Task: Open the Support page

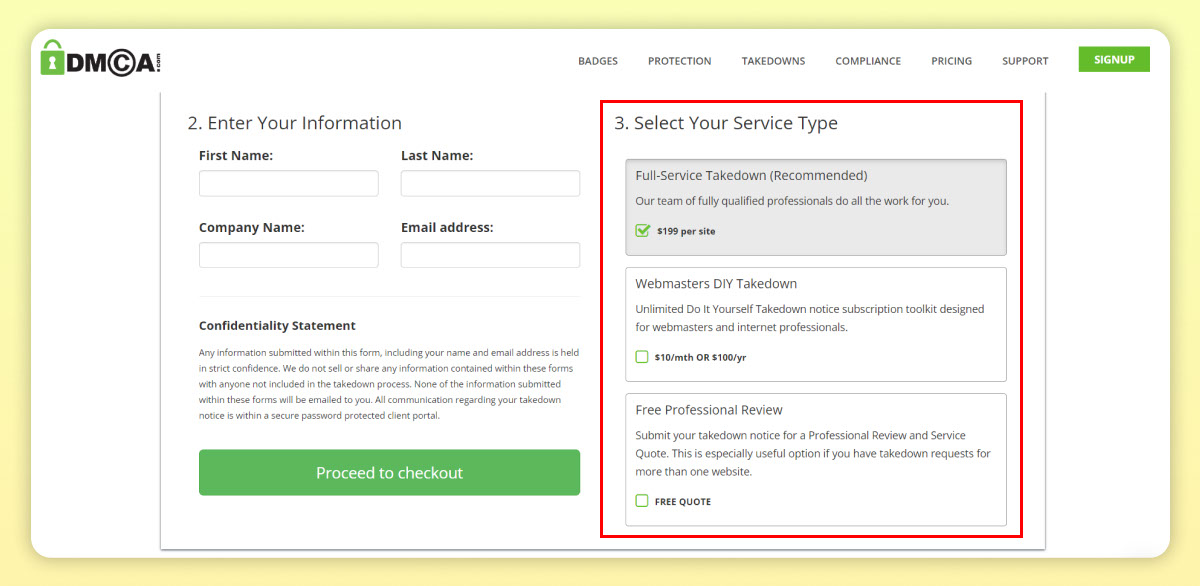Action: 1025,61
